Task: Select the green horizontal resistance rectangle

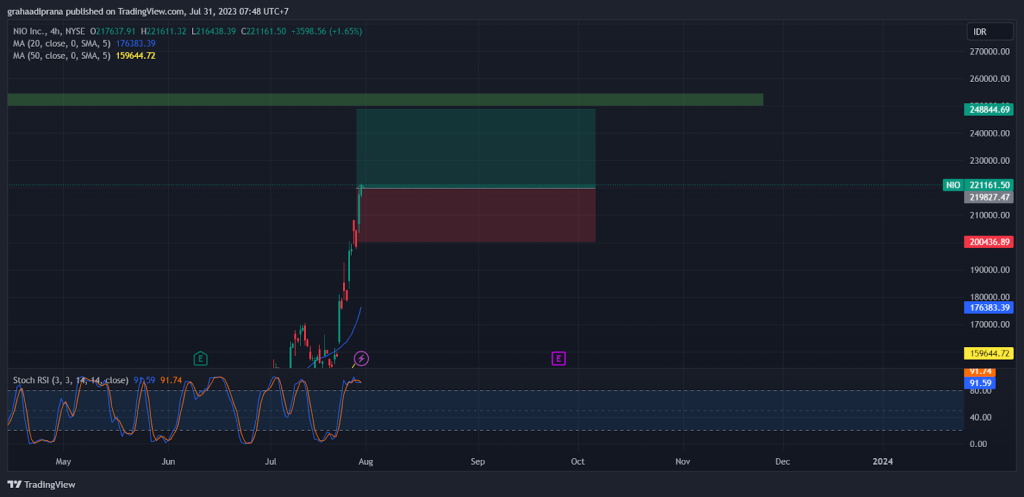Action: (x=385, y=99)
